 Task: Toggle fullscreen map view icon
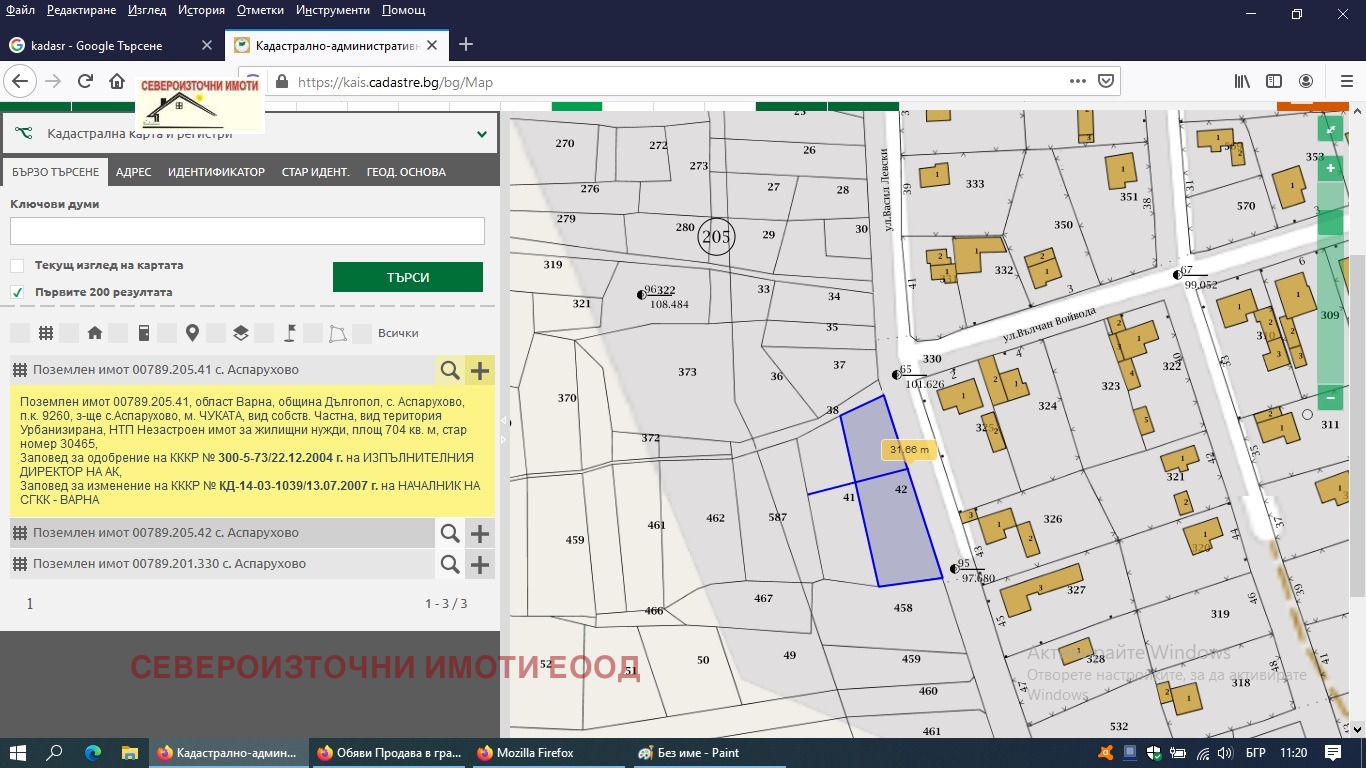1330,129
